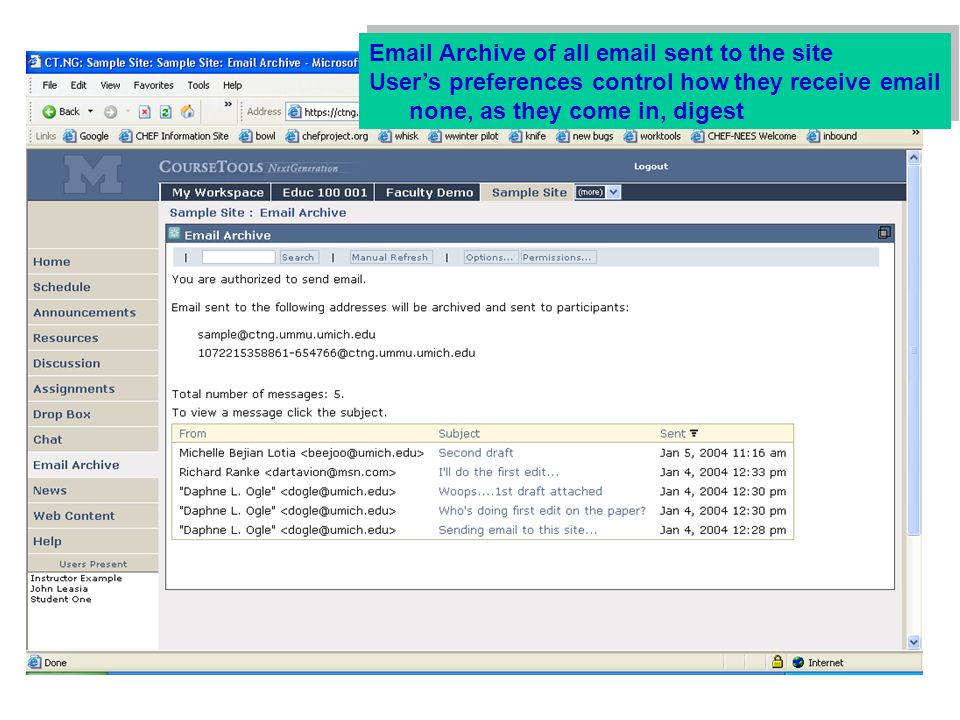Open the (more) sites dropdown
The width and height of the screenshot is (960, 720).
598,192
